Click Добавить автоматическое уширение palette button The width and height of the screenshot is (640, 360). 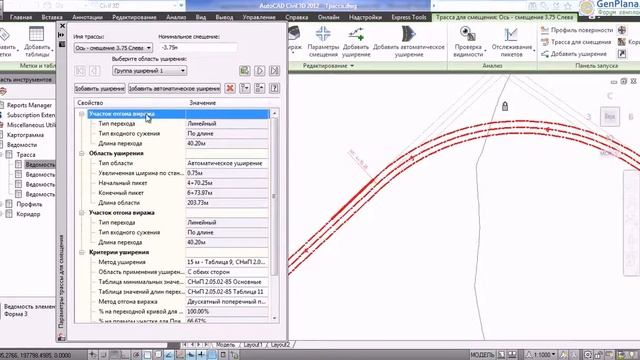point(174,89)
